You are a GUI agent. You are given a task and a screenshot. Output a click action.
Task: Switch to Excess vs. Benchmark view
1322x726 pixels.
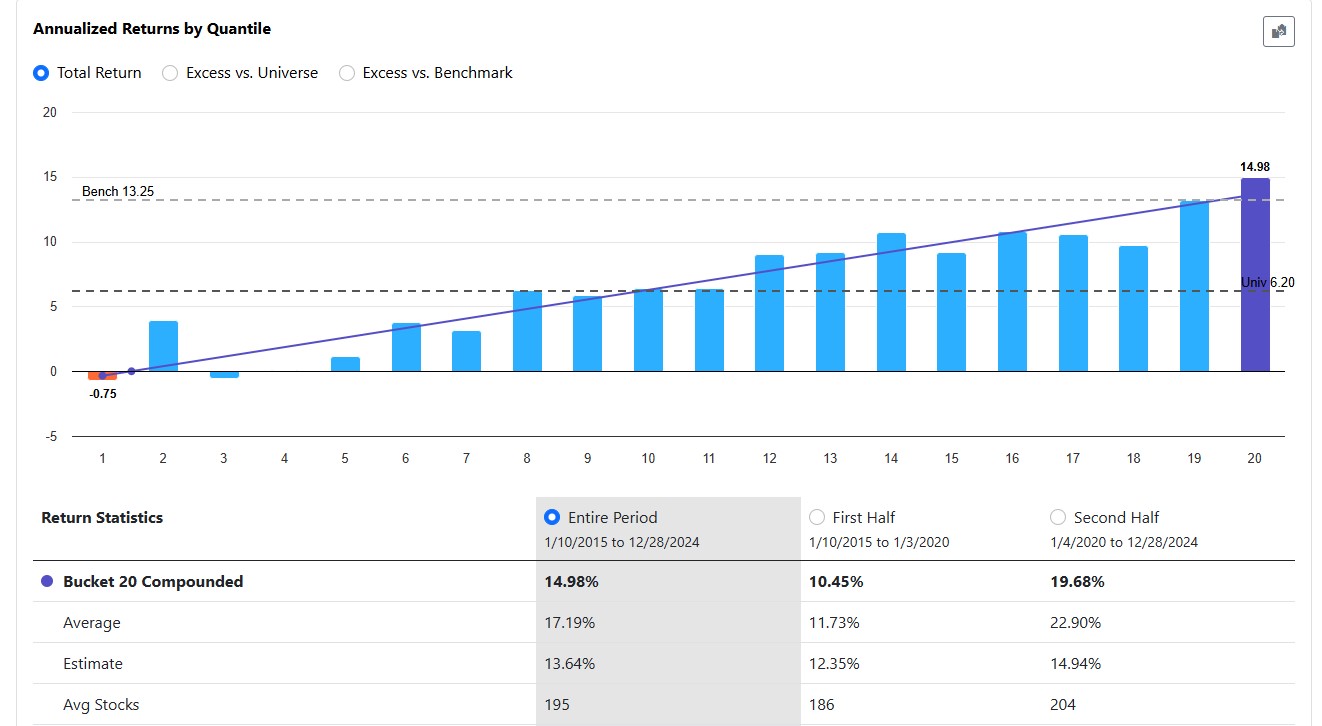click(347, 73)
